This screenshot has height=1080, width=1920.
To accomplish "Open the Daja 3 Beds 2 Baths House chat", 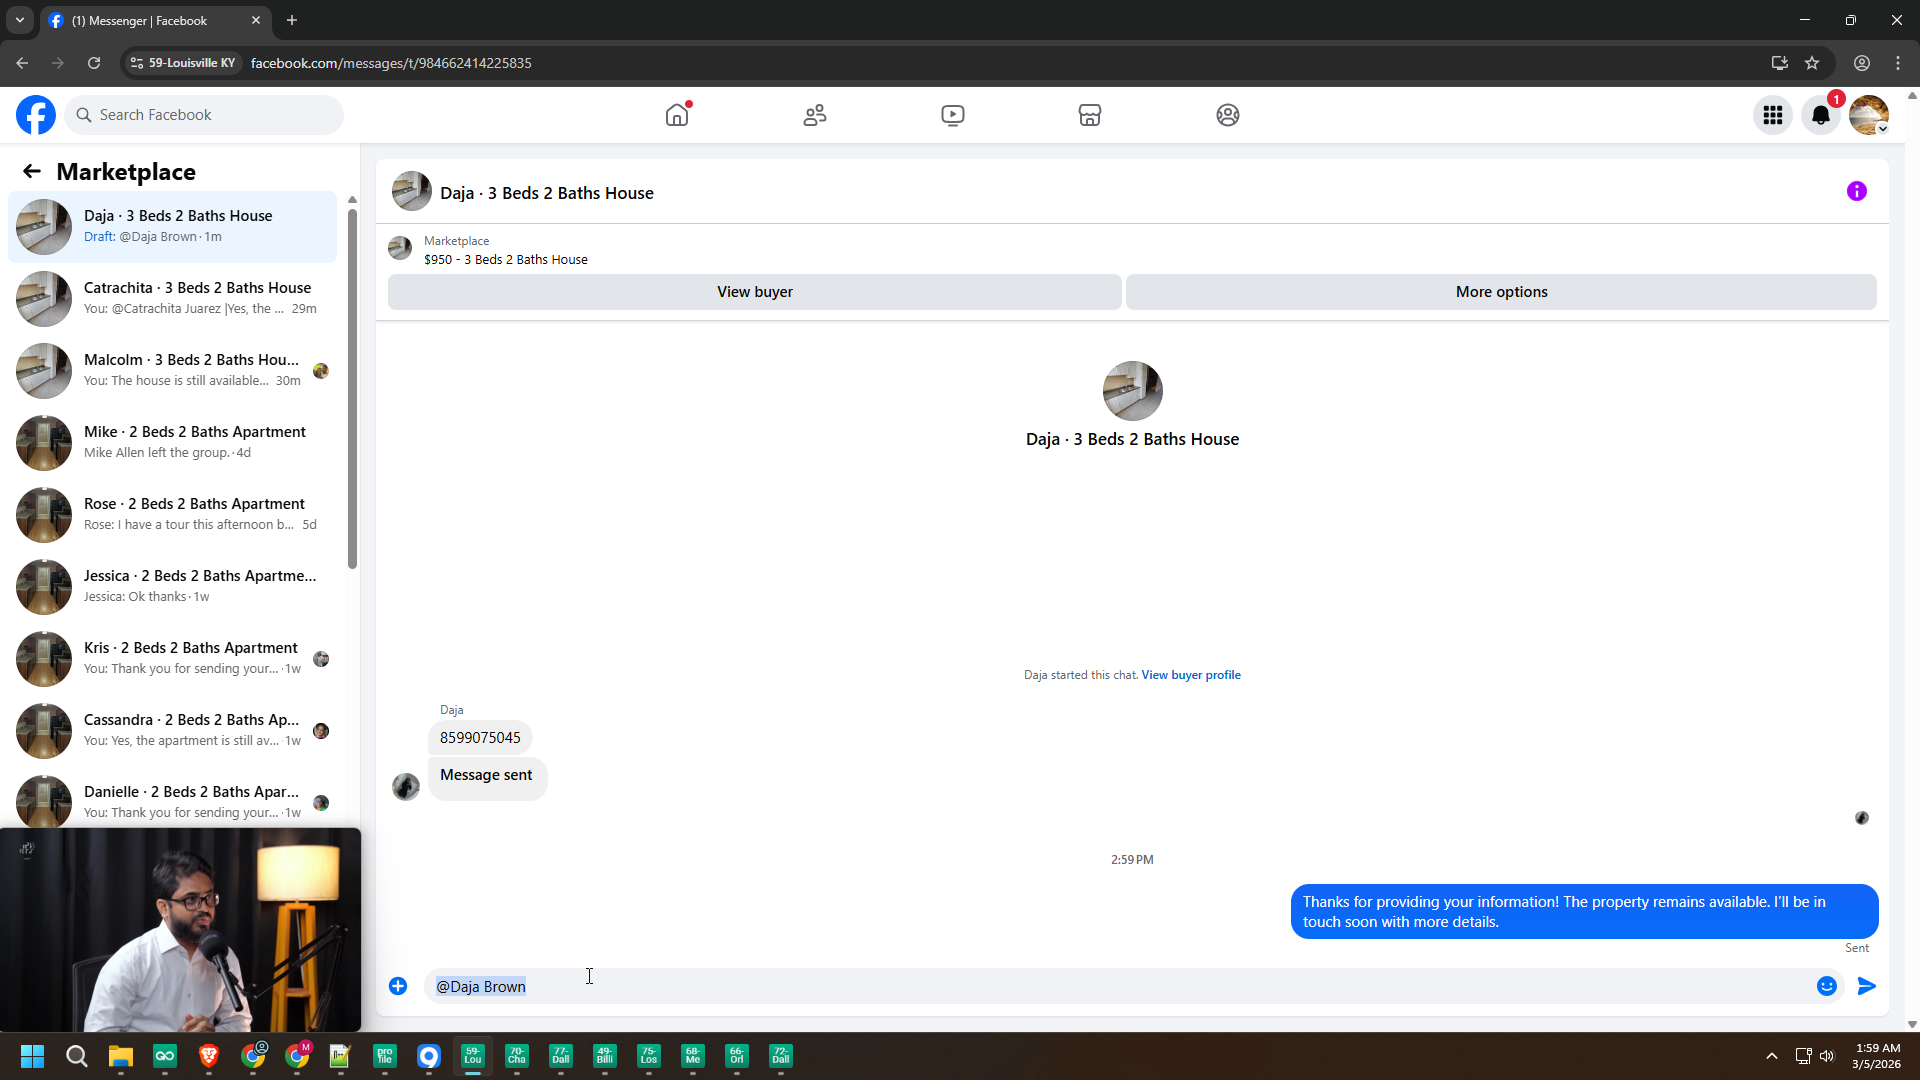I will pyautogui.click(x=173, y=227).
